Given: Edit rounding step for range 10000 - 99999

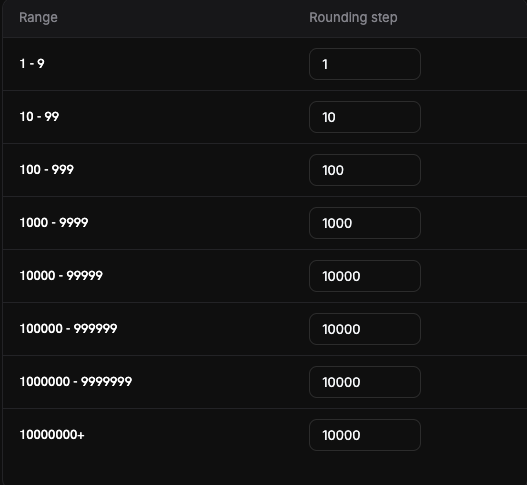Looking at the screenshot, I should point(365,276).
